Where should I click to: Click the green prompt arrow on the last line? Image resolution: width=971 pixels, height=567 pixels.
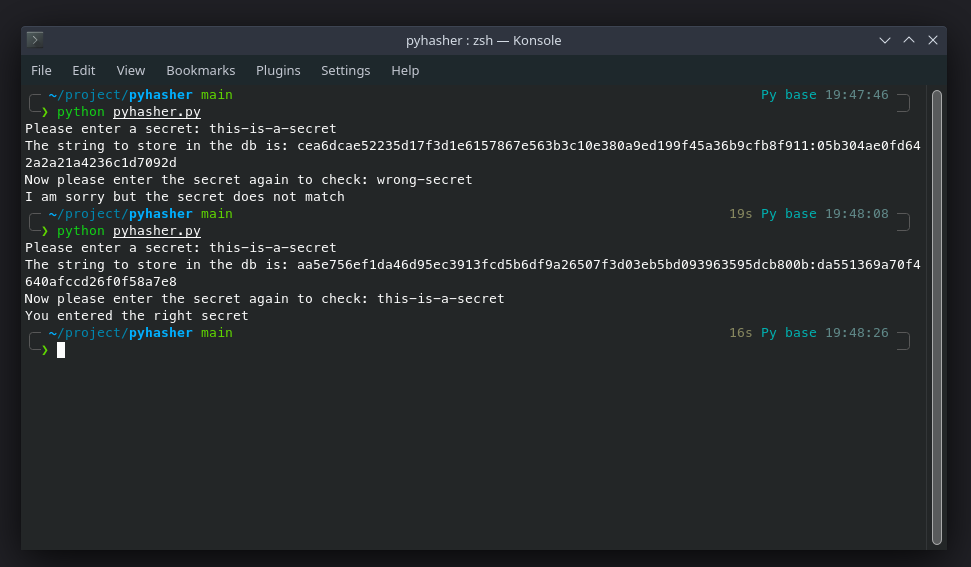click(x=45, y=350)
